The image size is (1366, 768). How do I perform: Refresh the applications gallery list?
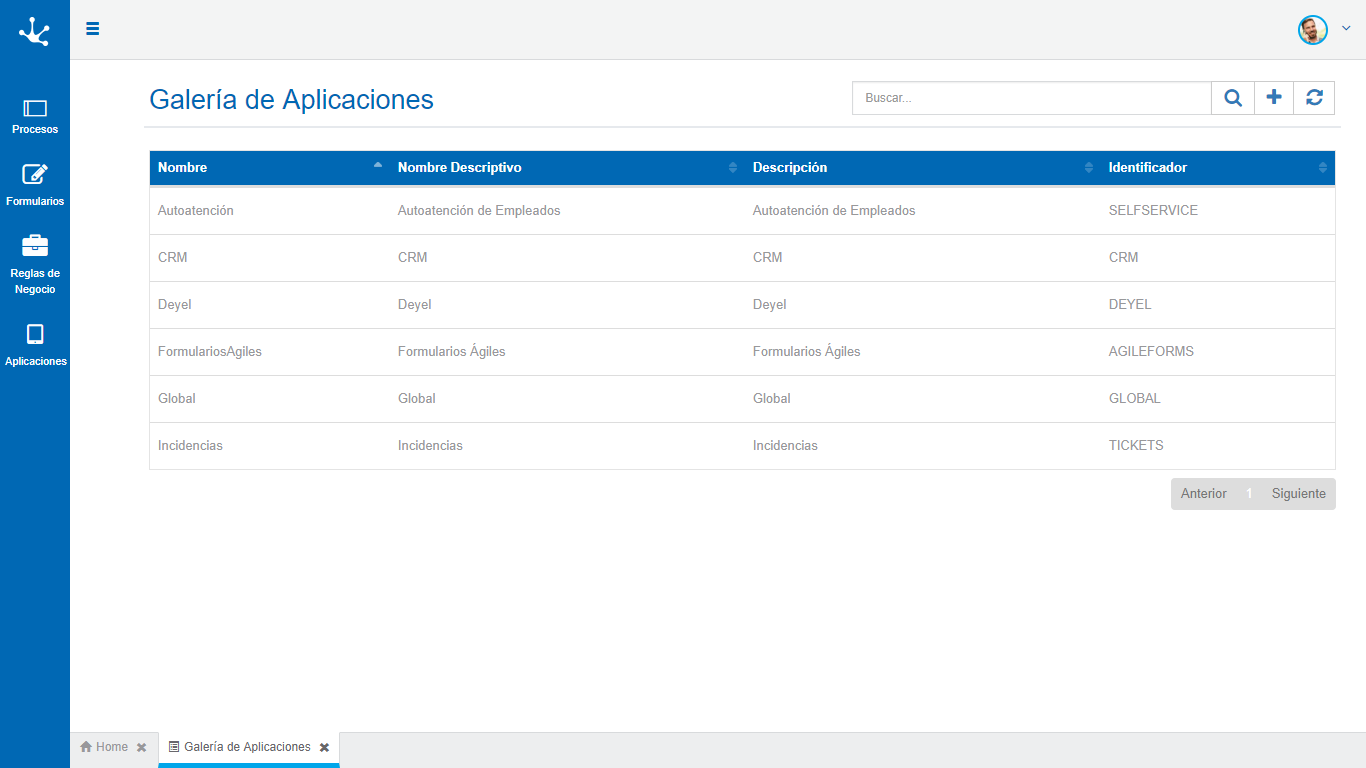pos(1314,98)
